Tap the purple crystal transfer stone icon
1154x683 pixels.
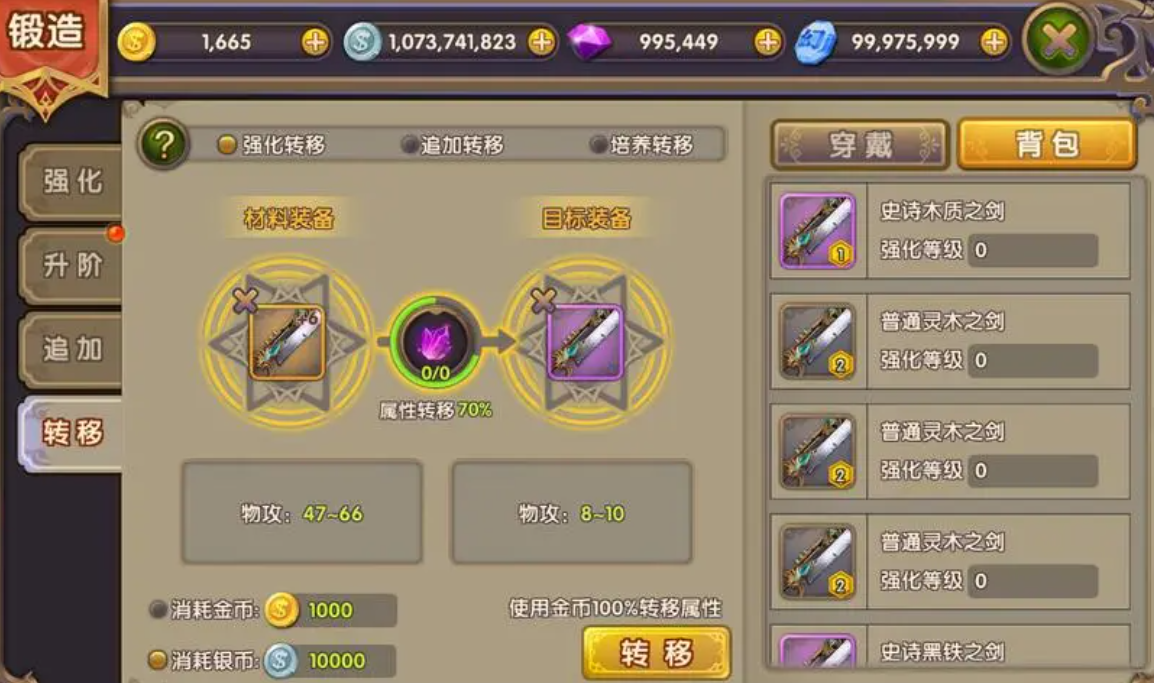pyautogui.click(x=435, y=342)
